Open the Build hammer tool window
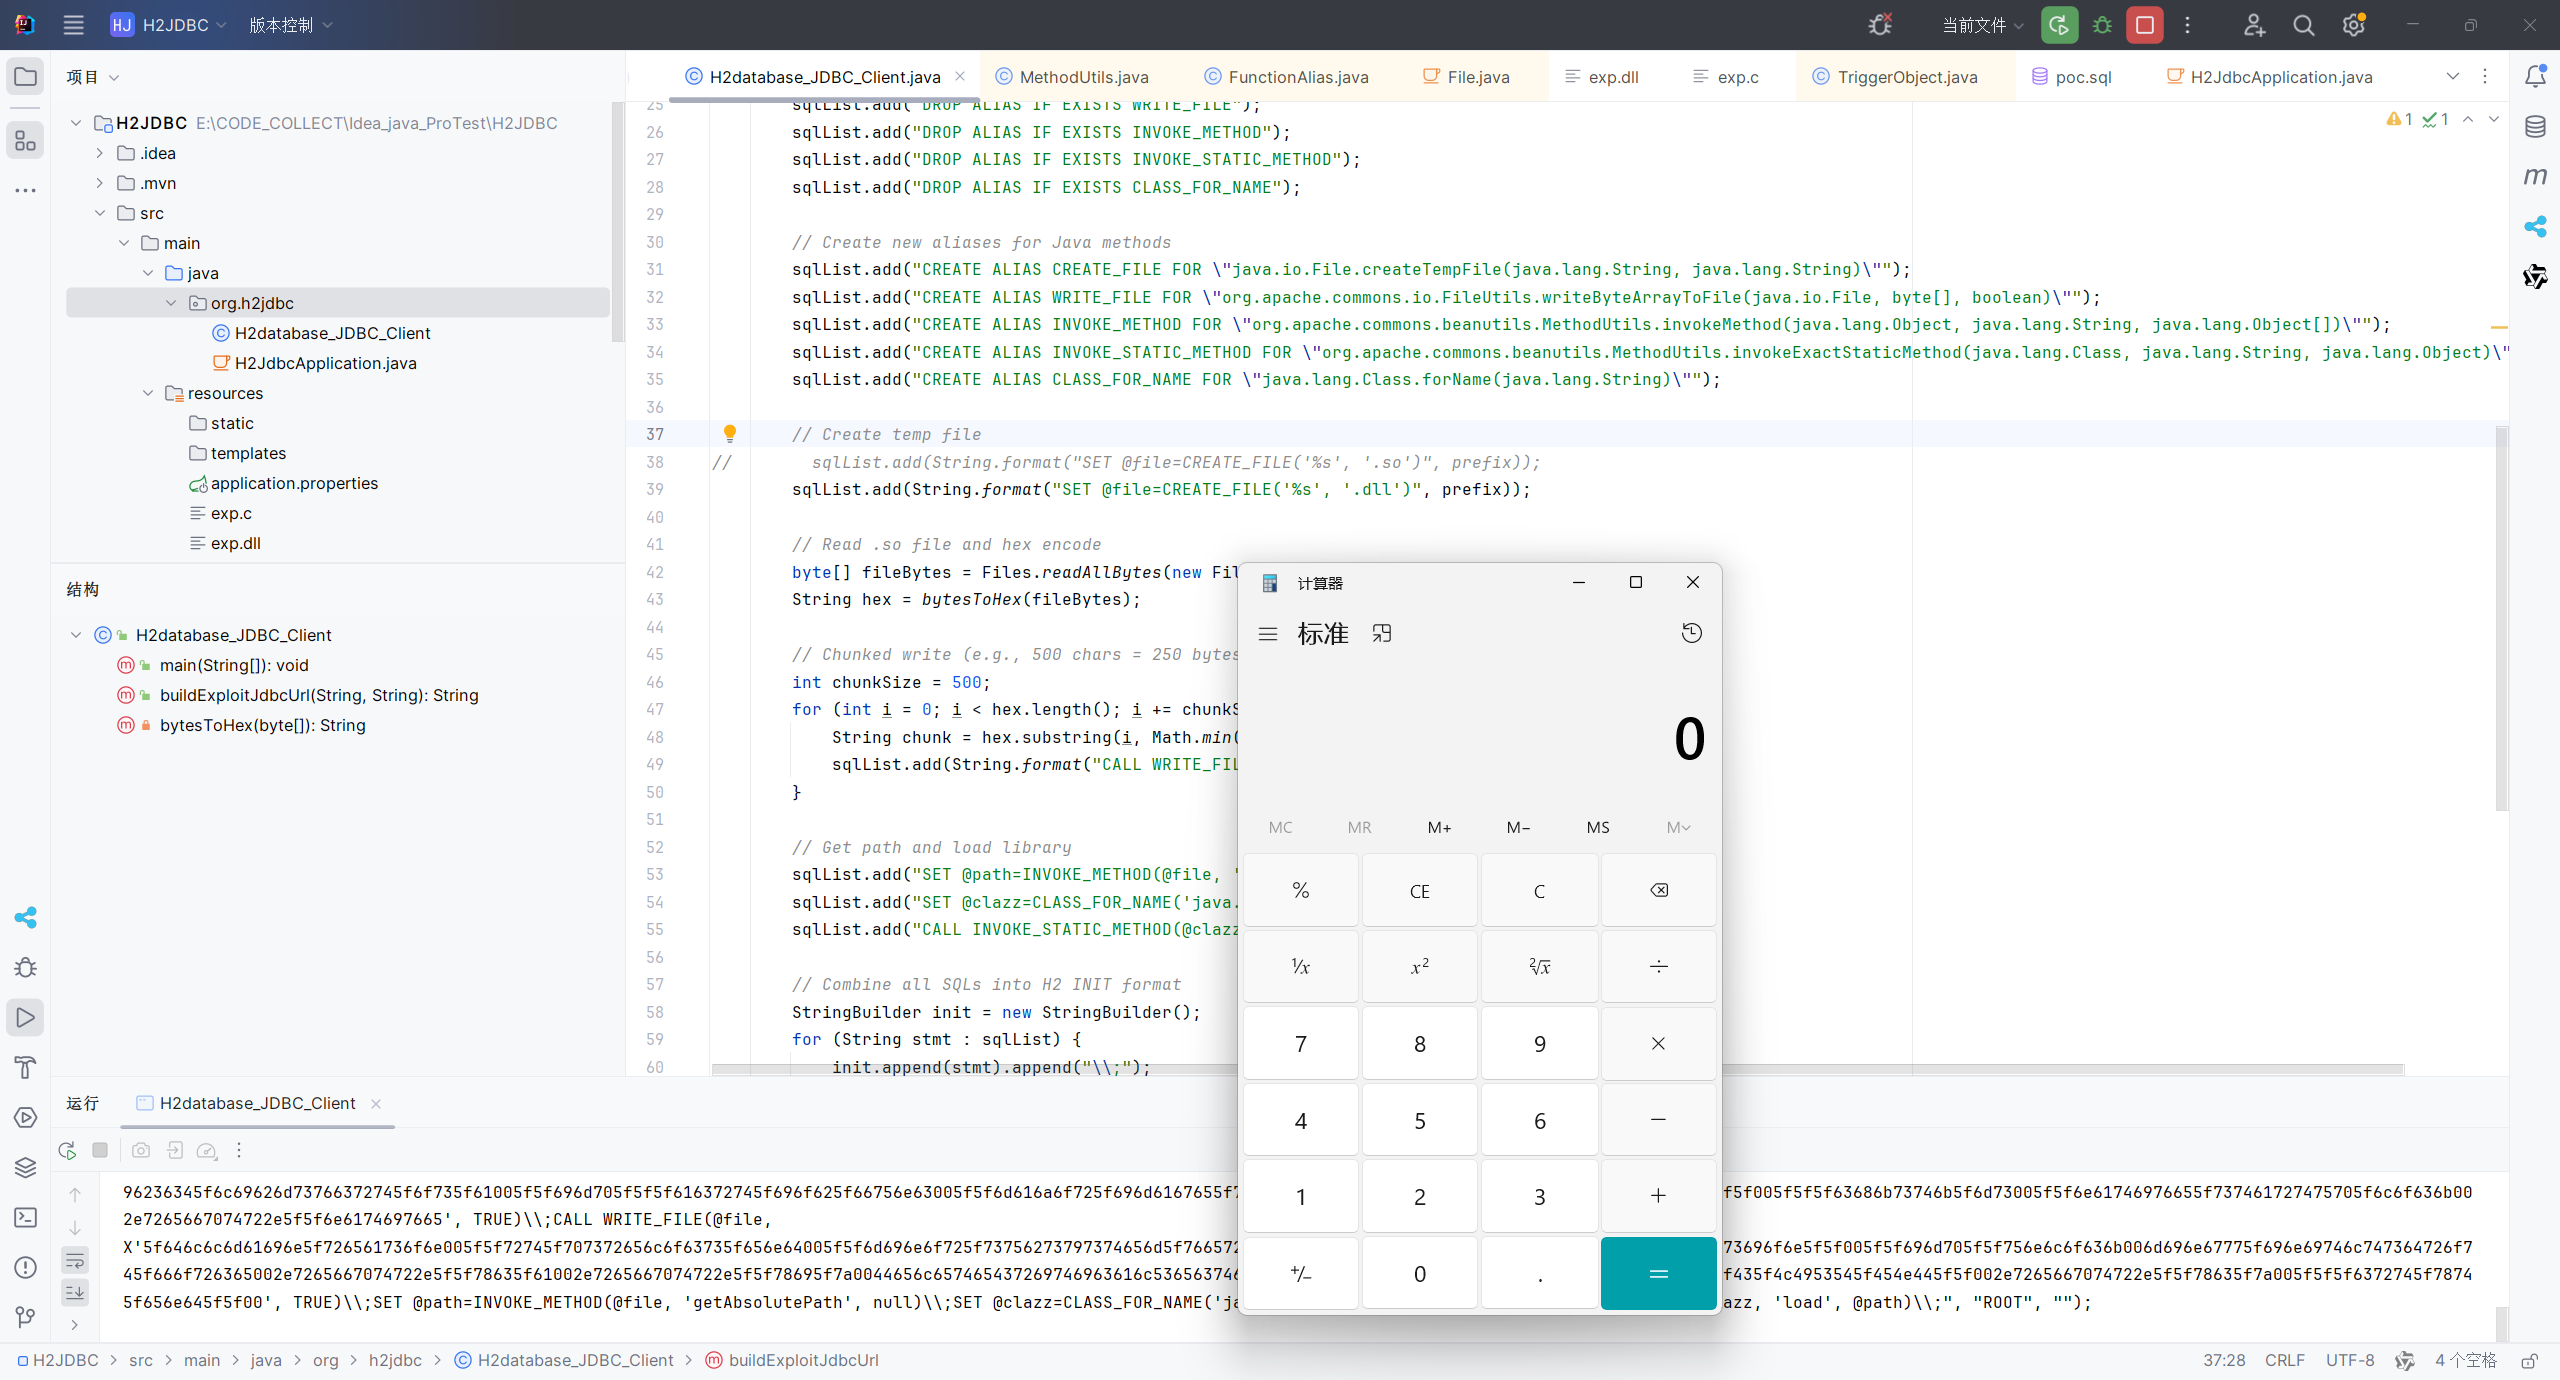The height and width of the screenshot is (1380, 2560). [26, 1067]
